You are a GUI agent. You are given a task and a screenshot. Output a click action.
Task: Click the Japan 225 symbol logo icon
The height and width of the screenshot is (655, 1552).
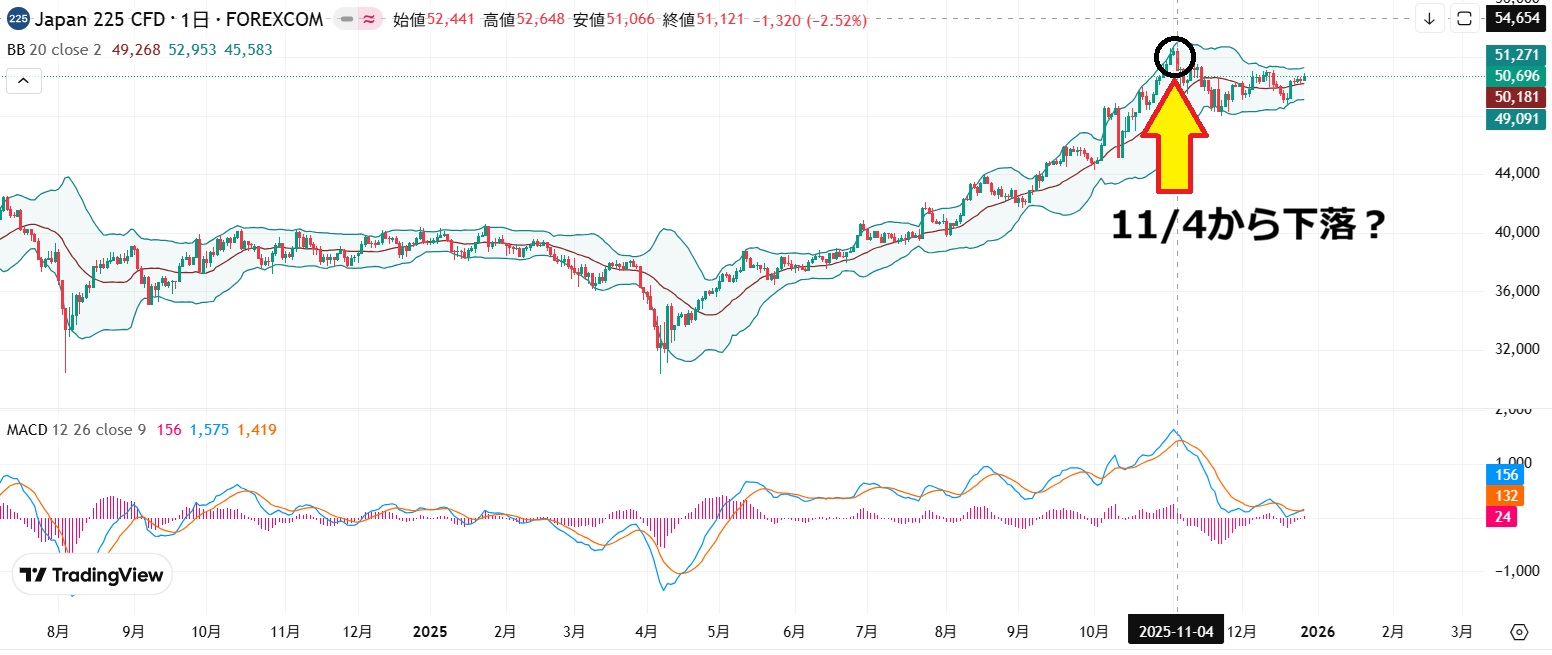click(17, 19)
